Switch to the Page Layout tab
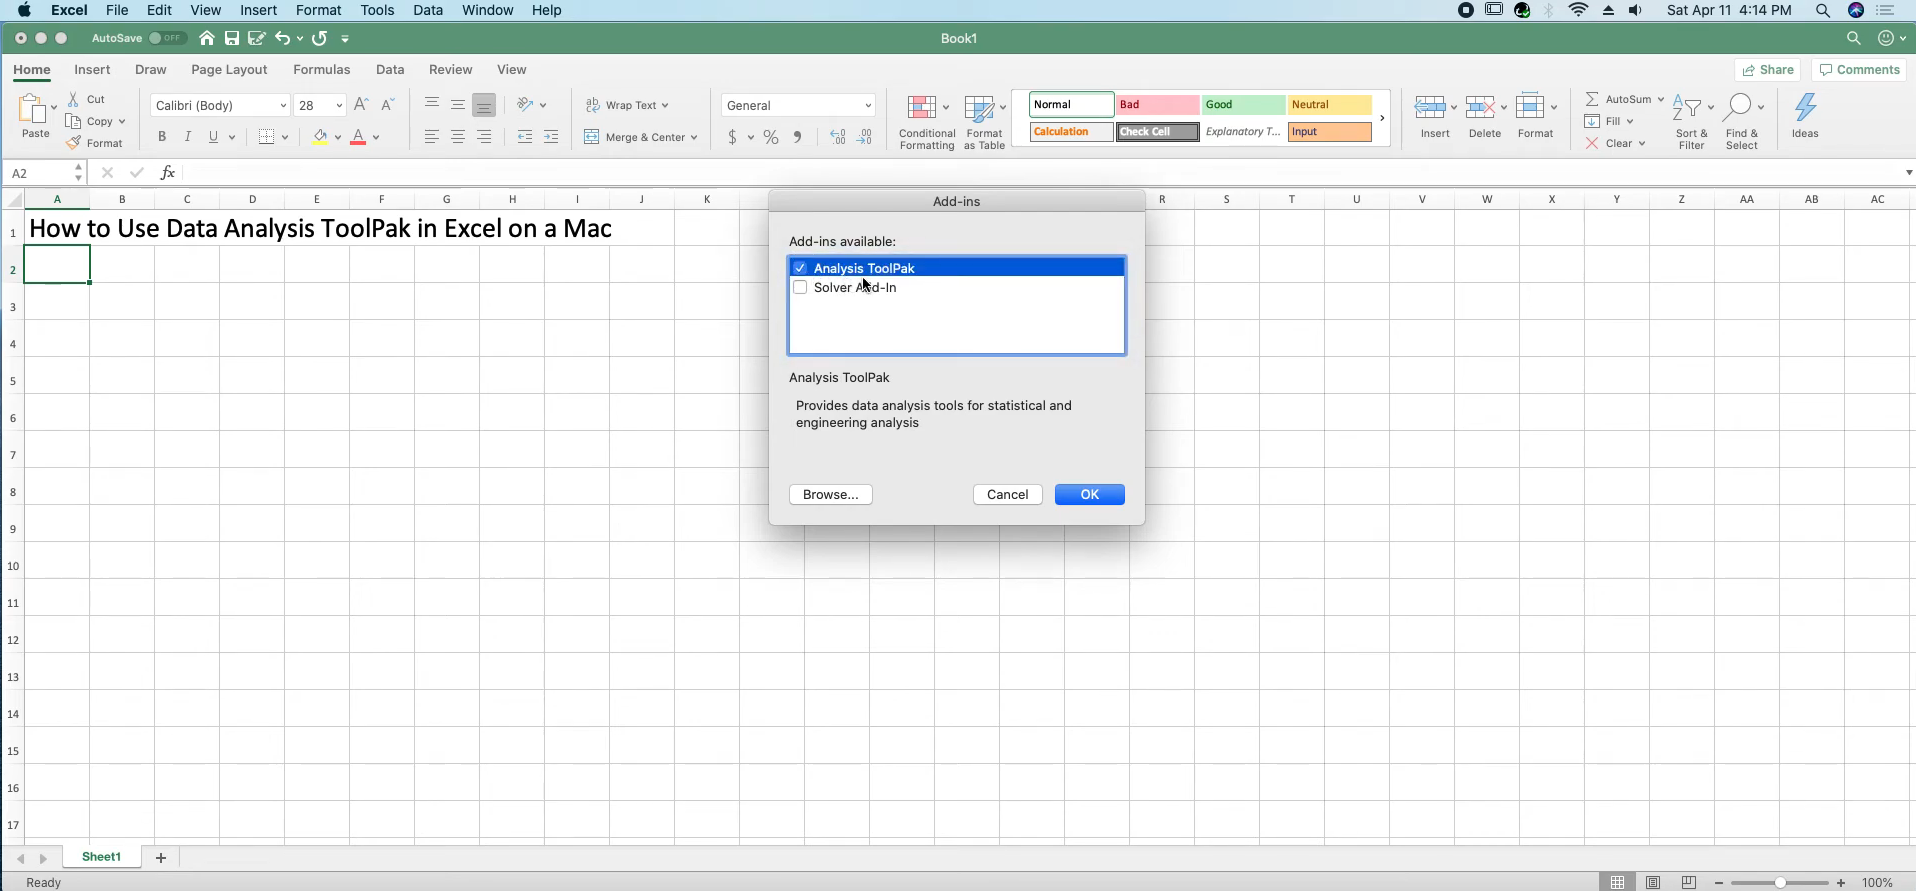Screen dimensions: 1916x891 point(229,70)
